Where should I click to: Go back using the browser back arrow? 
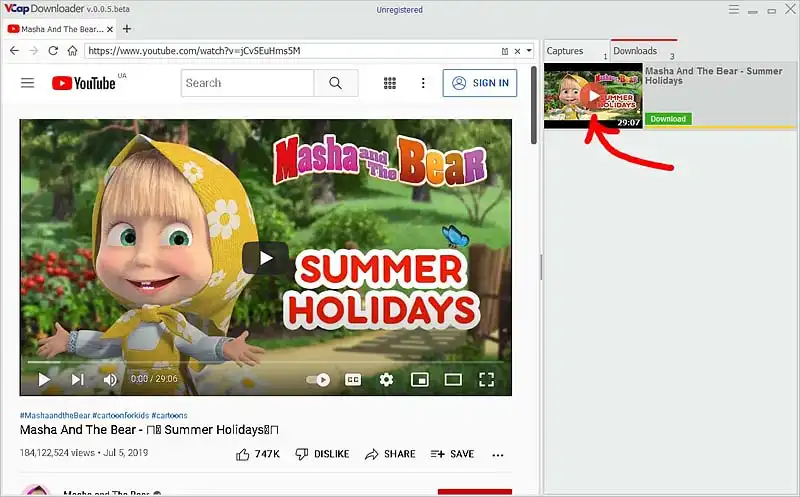click(x=14, y=51)
